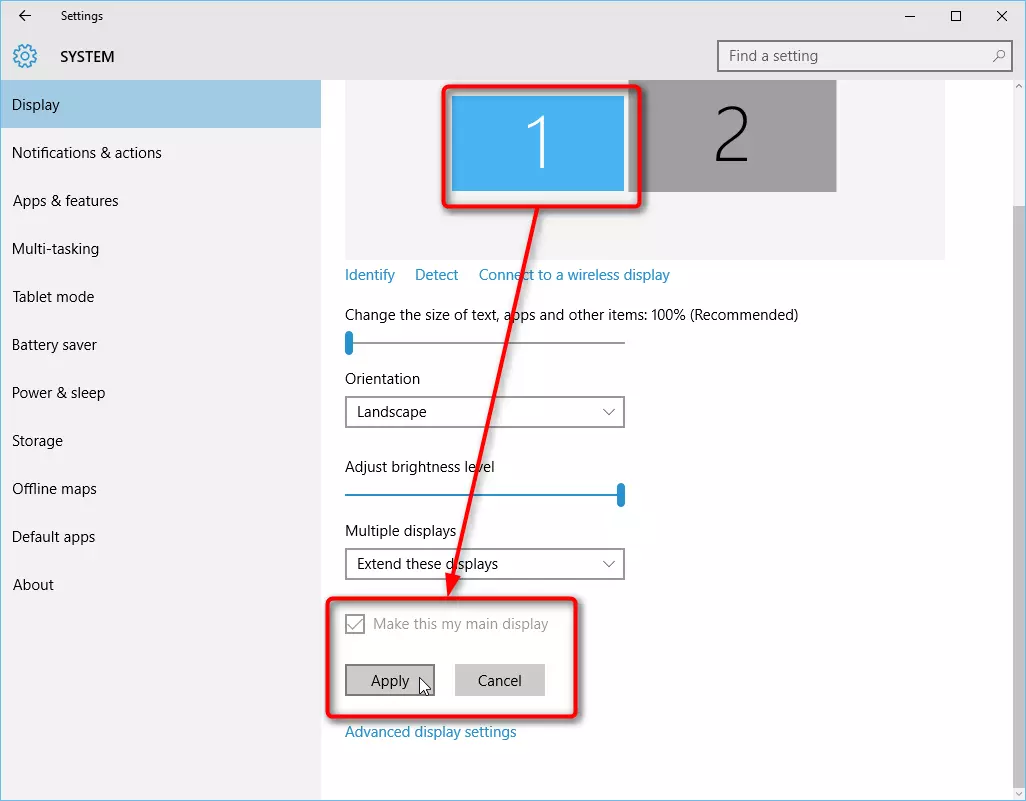Open the About page
Image resolution: width=1026 pixels, height=801 pixels.
coord(160,584)
